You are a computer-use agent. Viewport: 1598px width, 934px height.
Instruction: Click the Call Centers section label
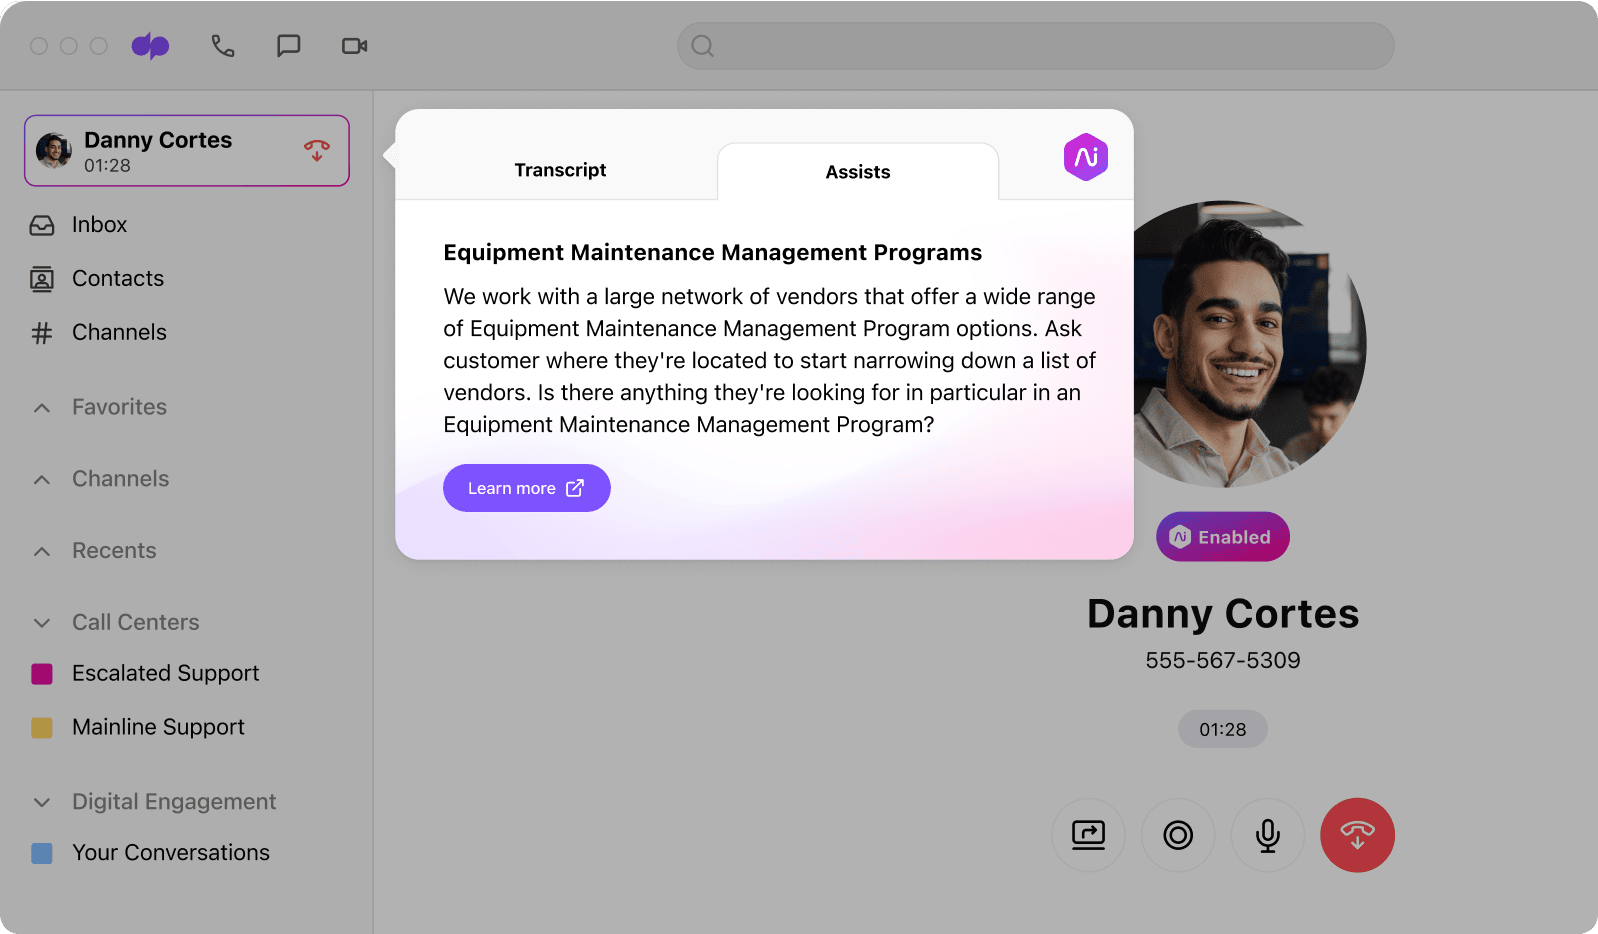click(136, 622)
